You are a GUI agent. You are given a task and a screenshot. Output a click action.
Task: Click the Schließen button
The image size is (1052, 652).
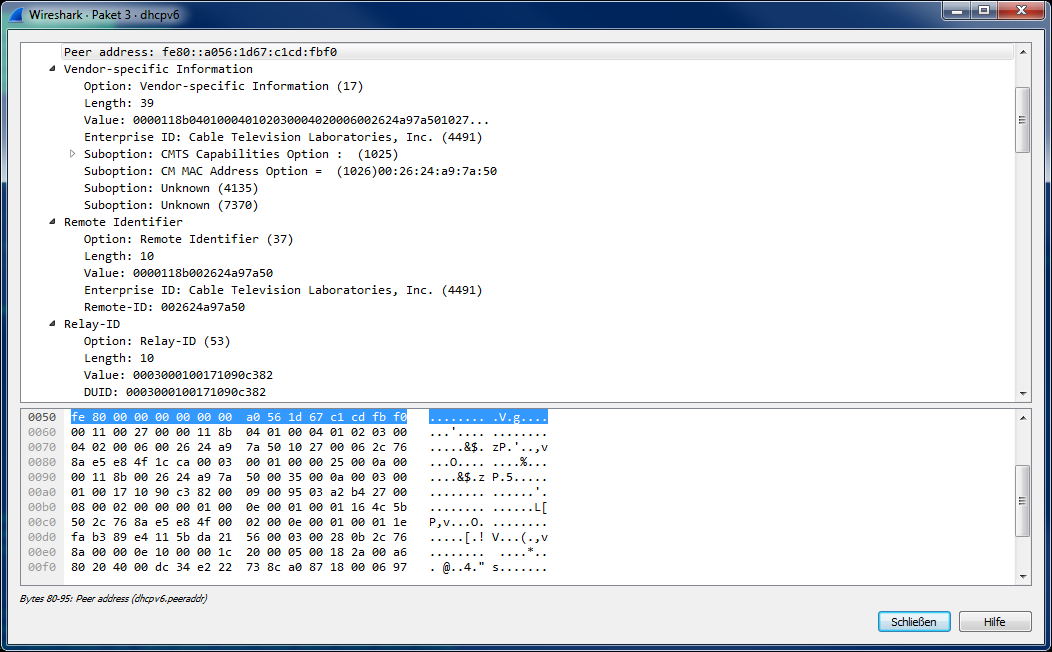coord(914,622)
